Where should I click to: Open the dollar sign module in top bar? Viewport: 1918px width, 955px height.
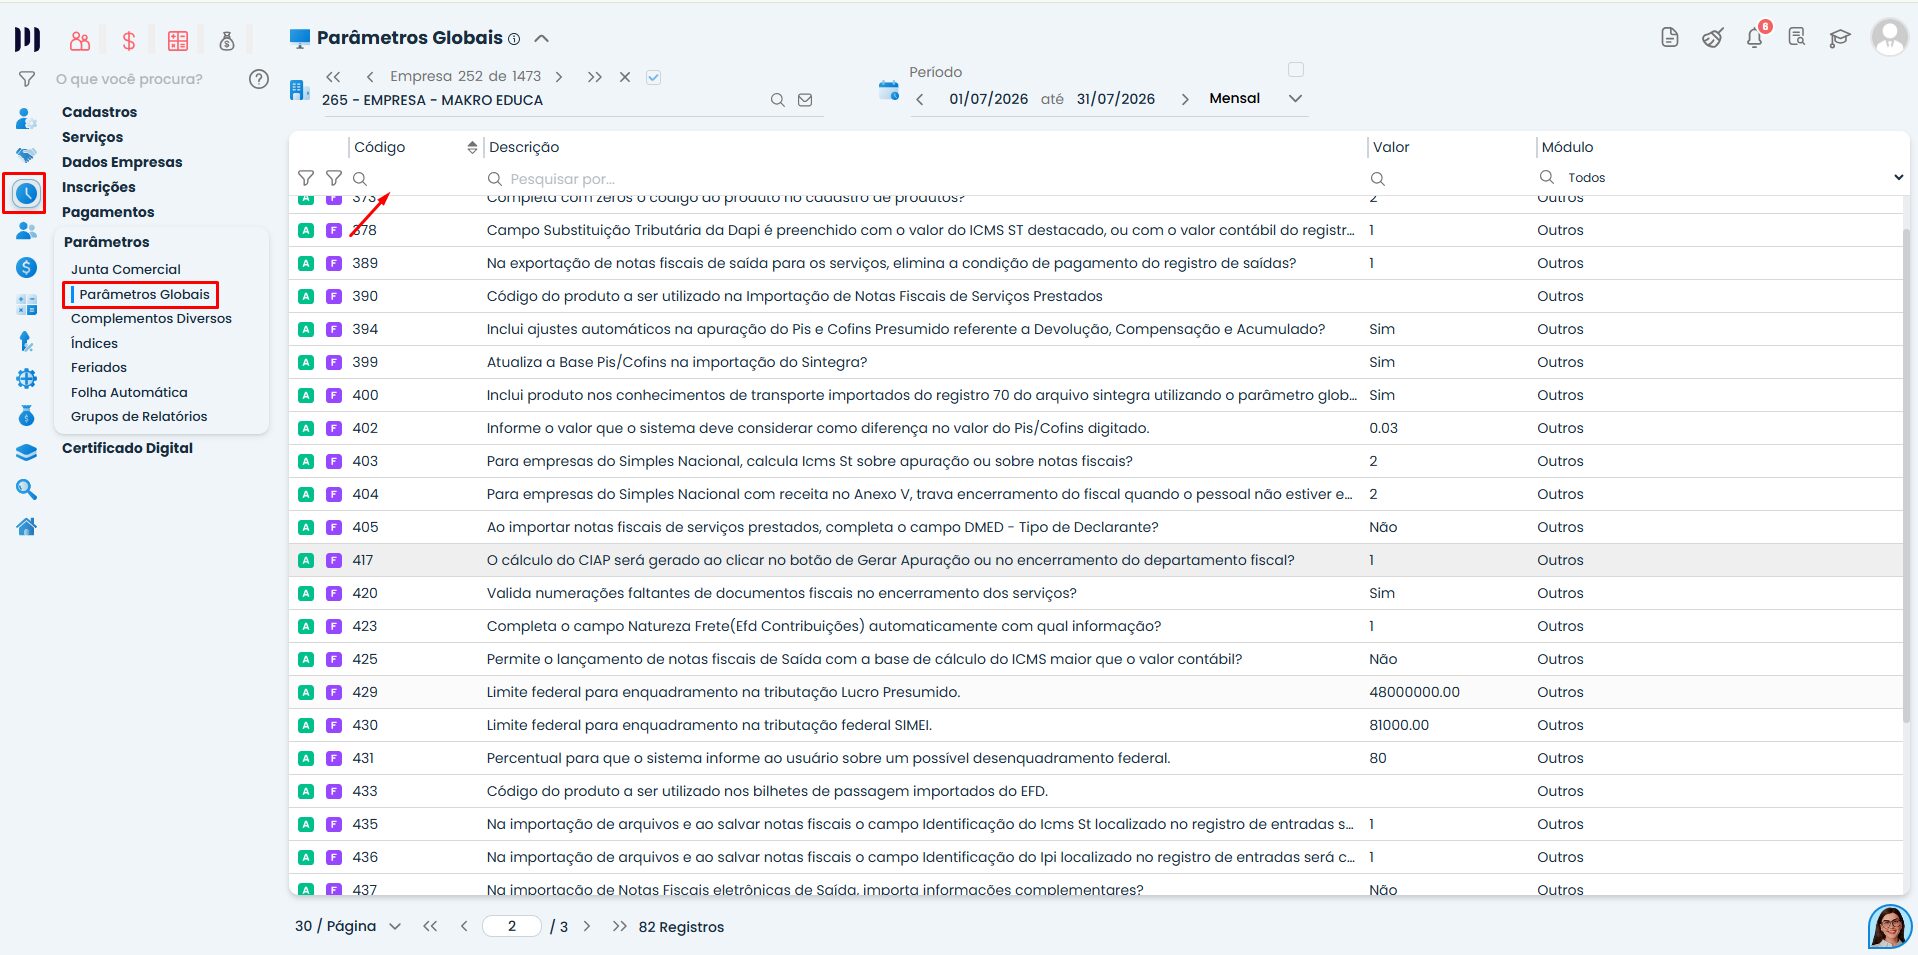128,41
